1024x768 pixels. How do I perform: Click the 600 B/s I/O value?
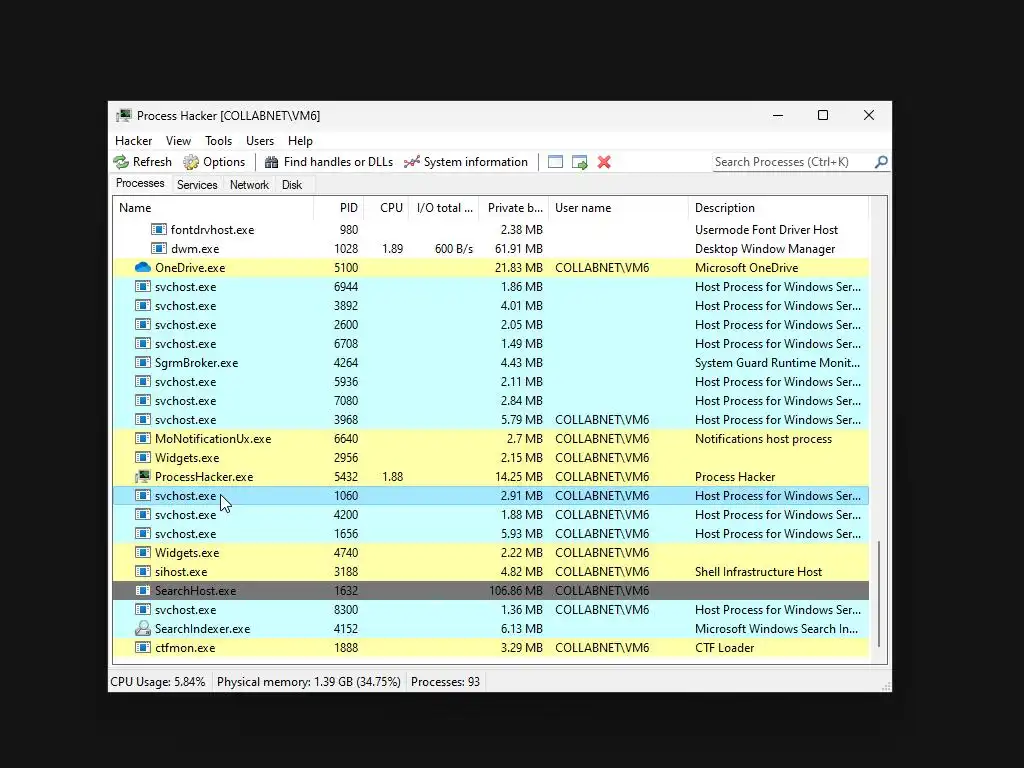click(454, 249)
